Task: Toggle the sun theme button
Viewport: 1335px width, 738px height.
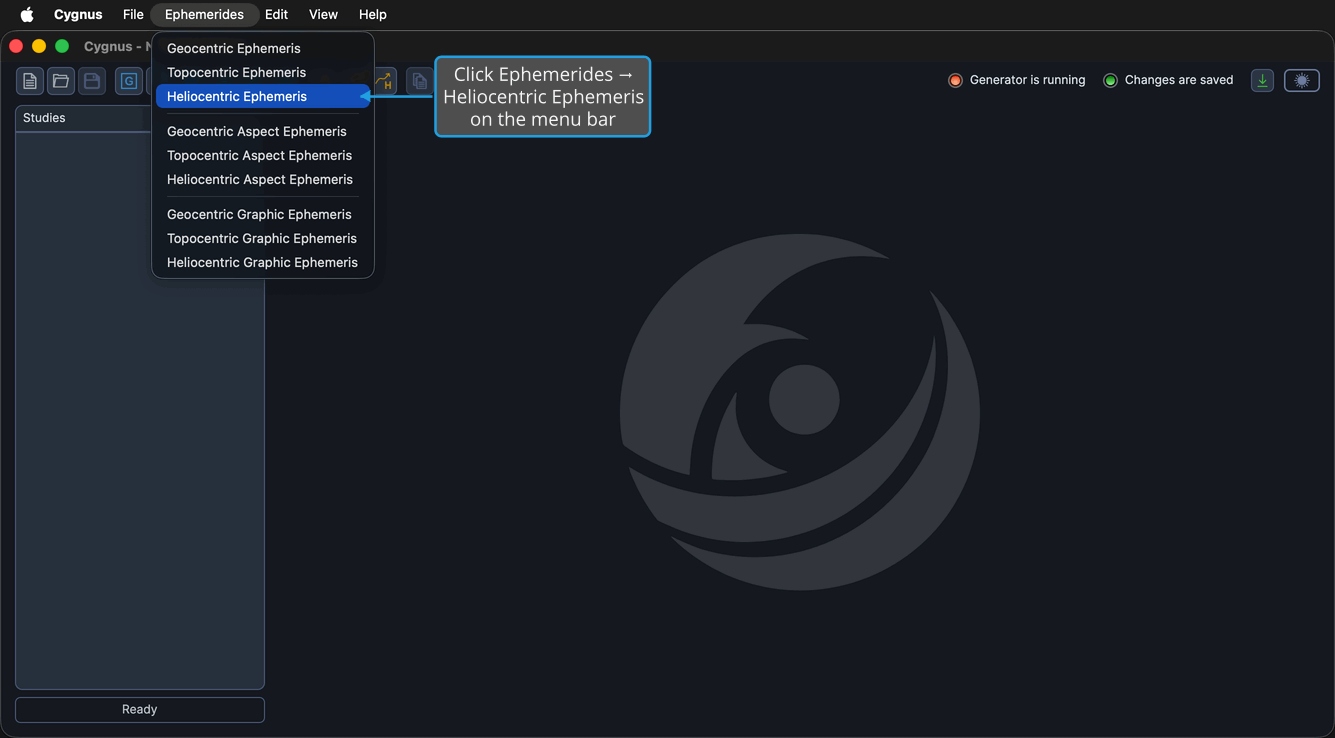Action: pos(1302,80)
